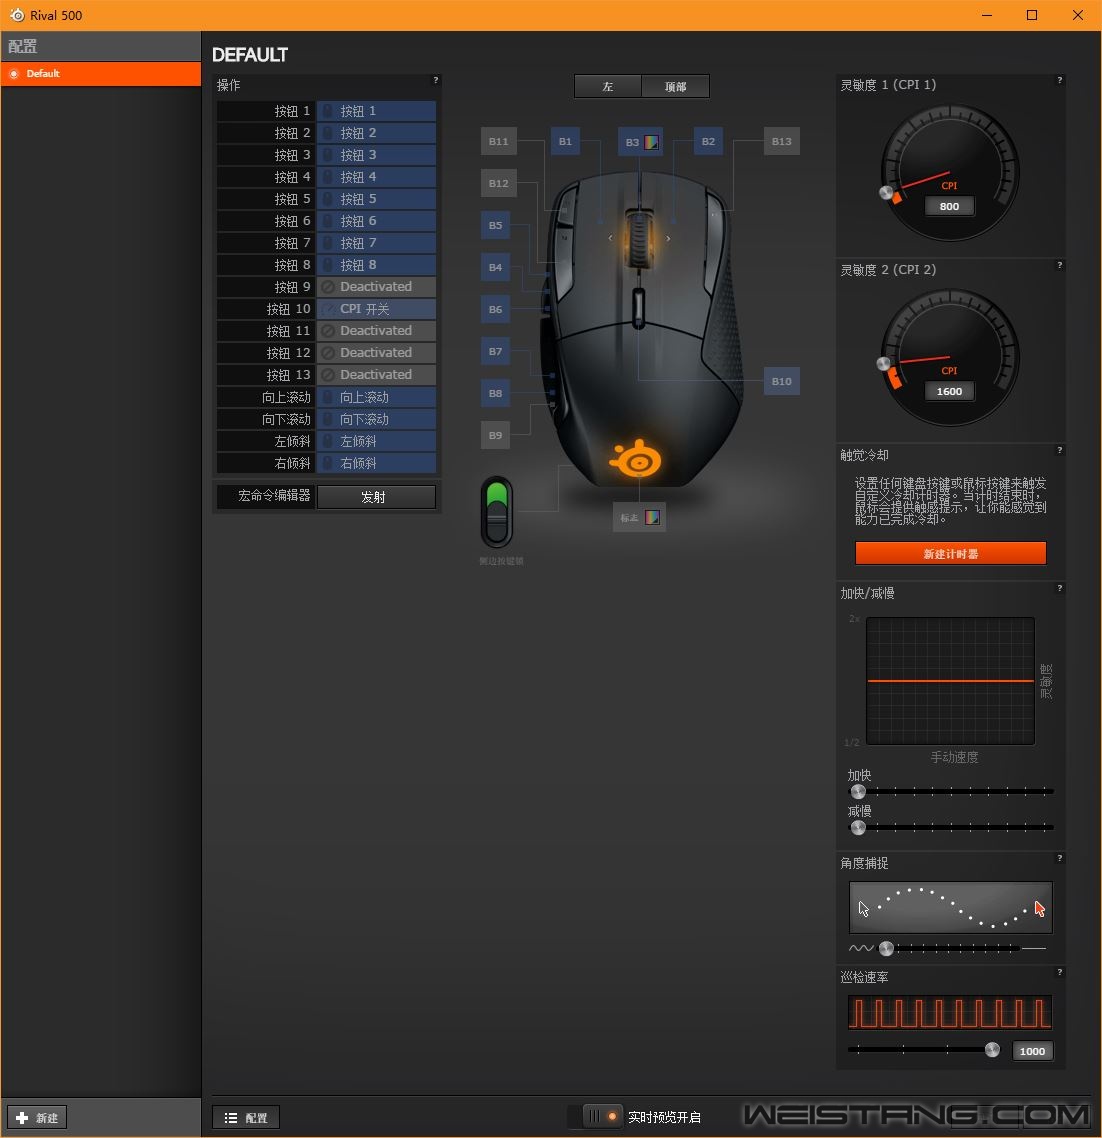The height and width of the screenshot is (1138, 1102).
Task: Open the action dropdown assigned to 按钮 8
Action: pos(377,265)
